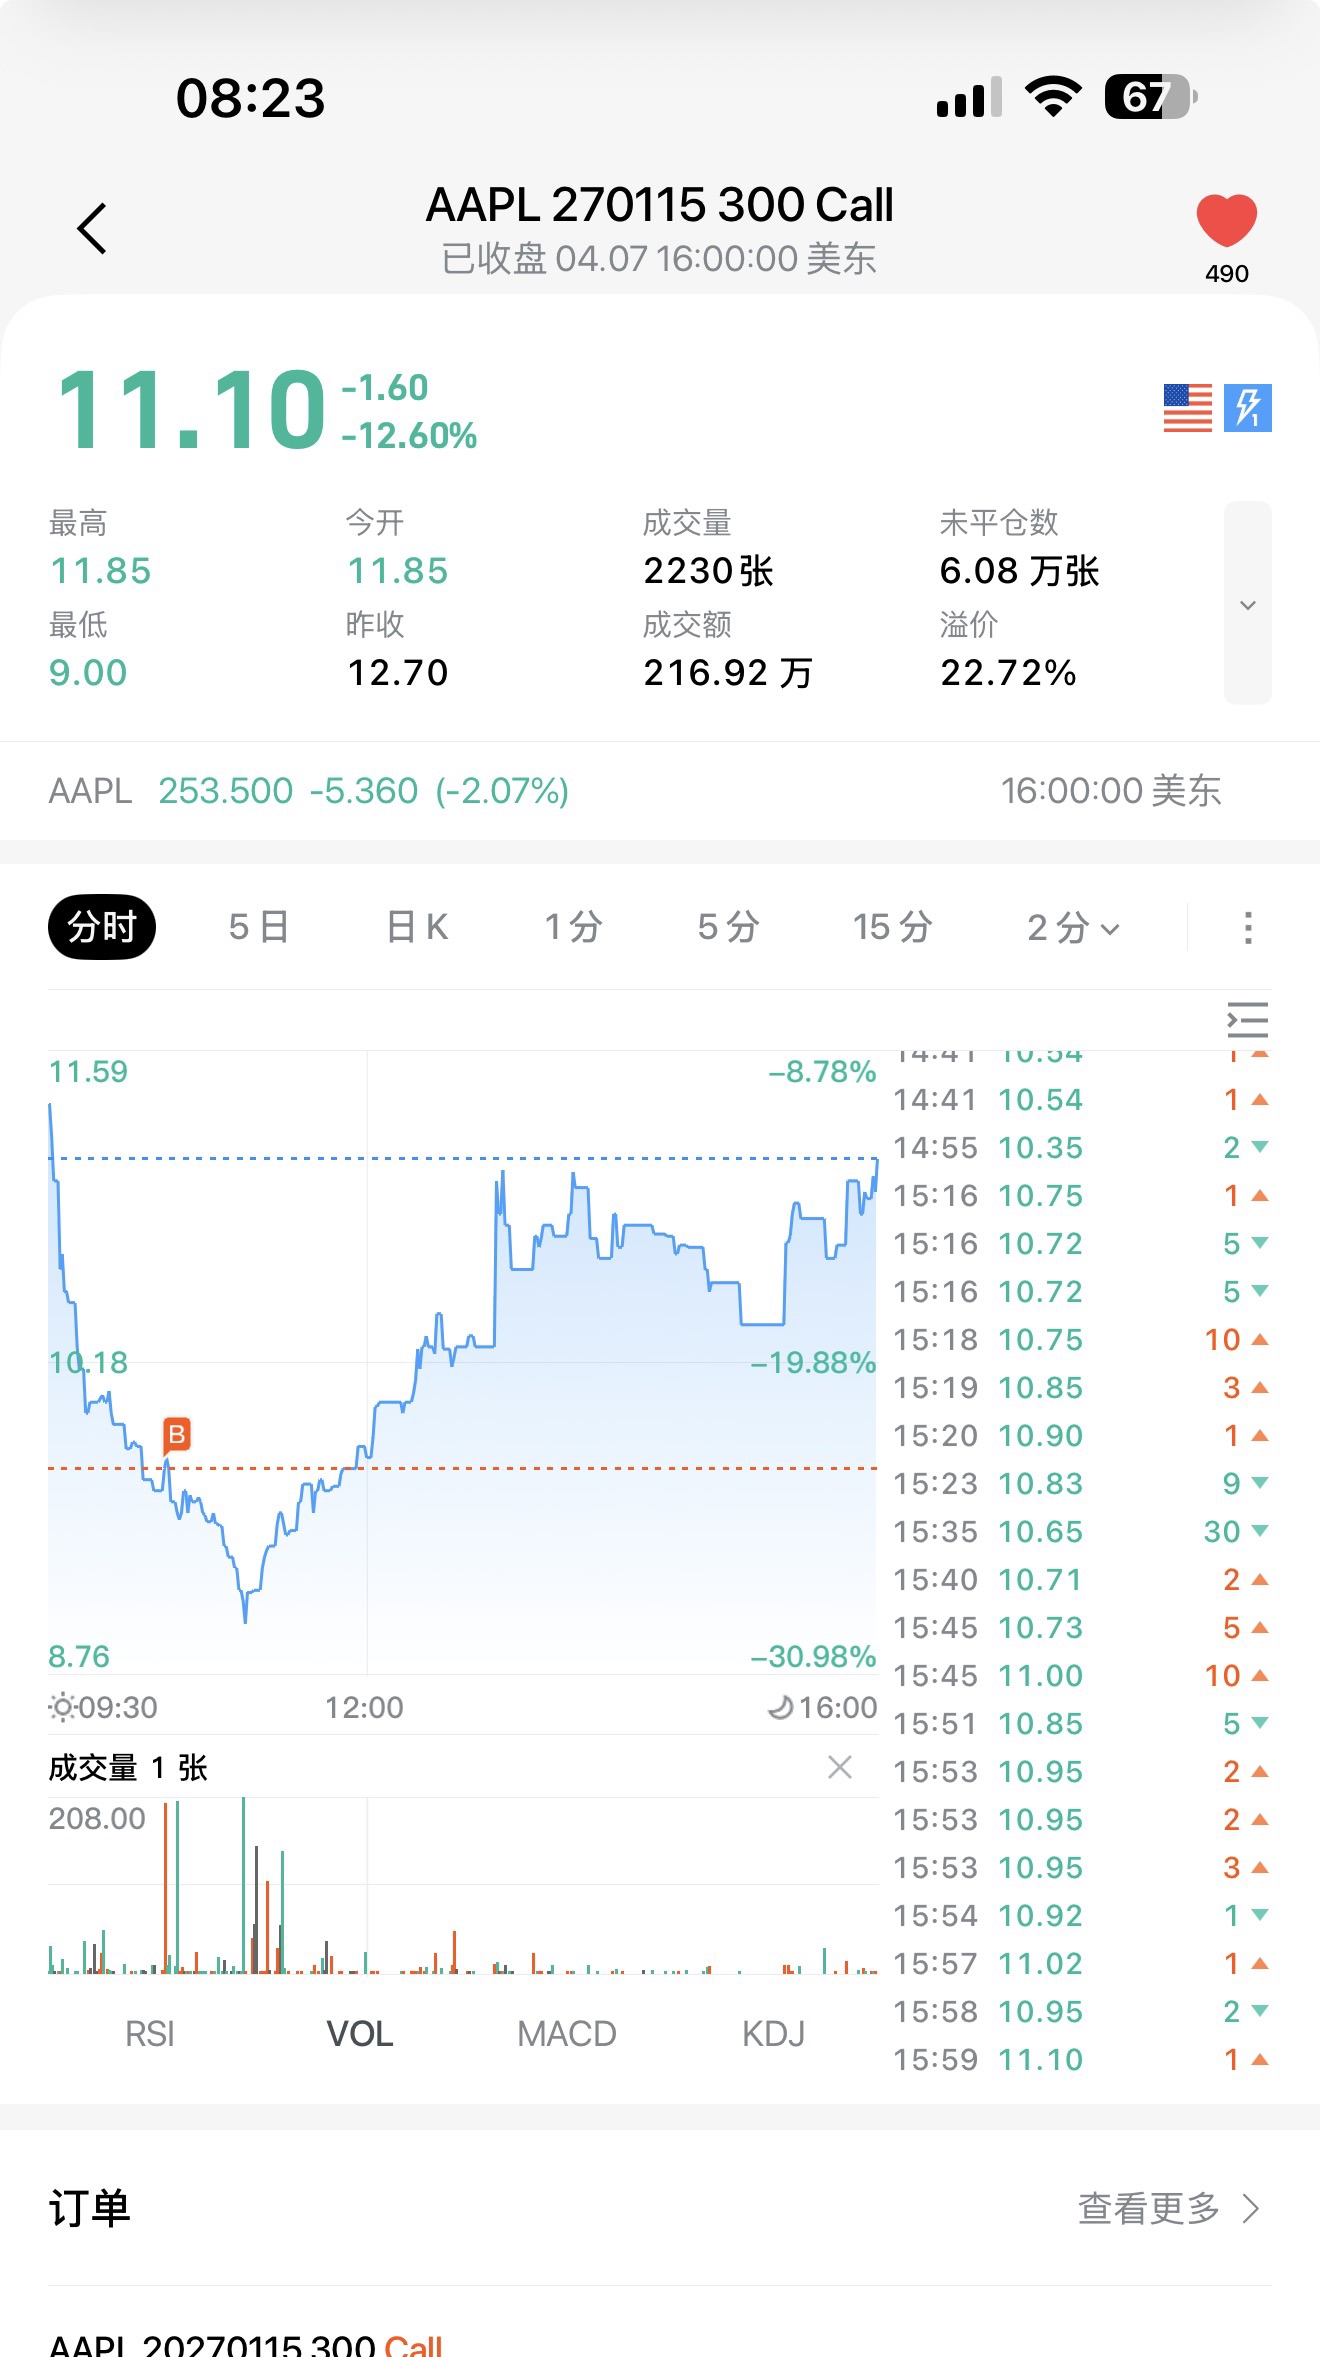Image resolution: width=1320 pixels, height=2357 pixels.
Task: Select the 分时 chart tab
Action: click(x=102, y=927)
